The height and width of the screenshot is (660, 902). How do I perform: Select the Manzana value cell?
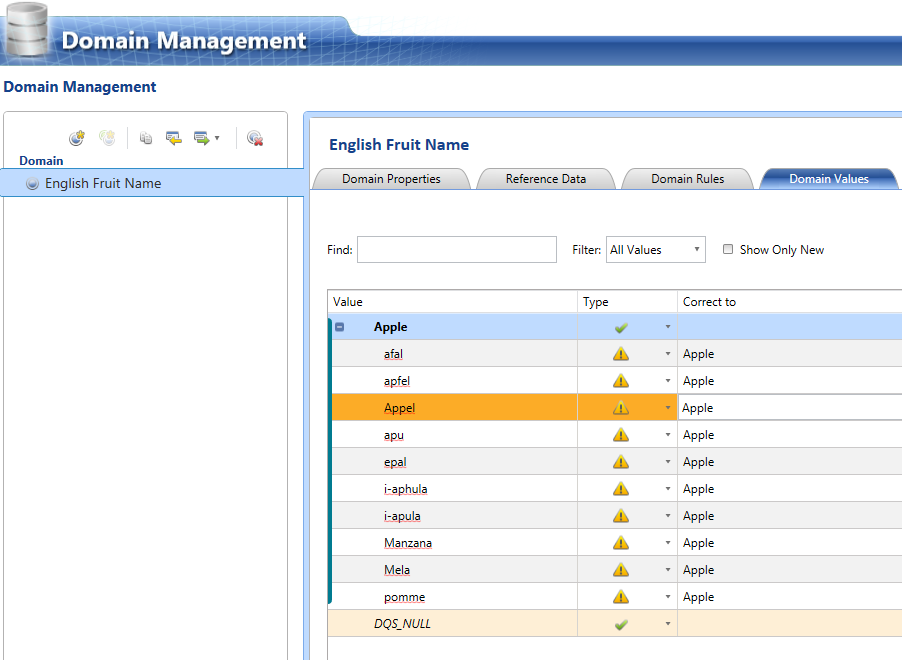454,543
